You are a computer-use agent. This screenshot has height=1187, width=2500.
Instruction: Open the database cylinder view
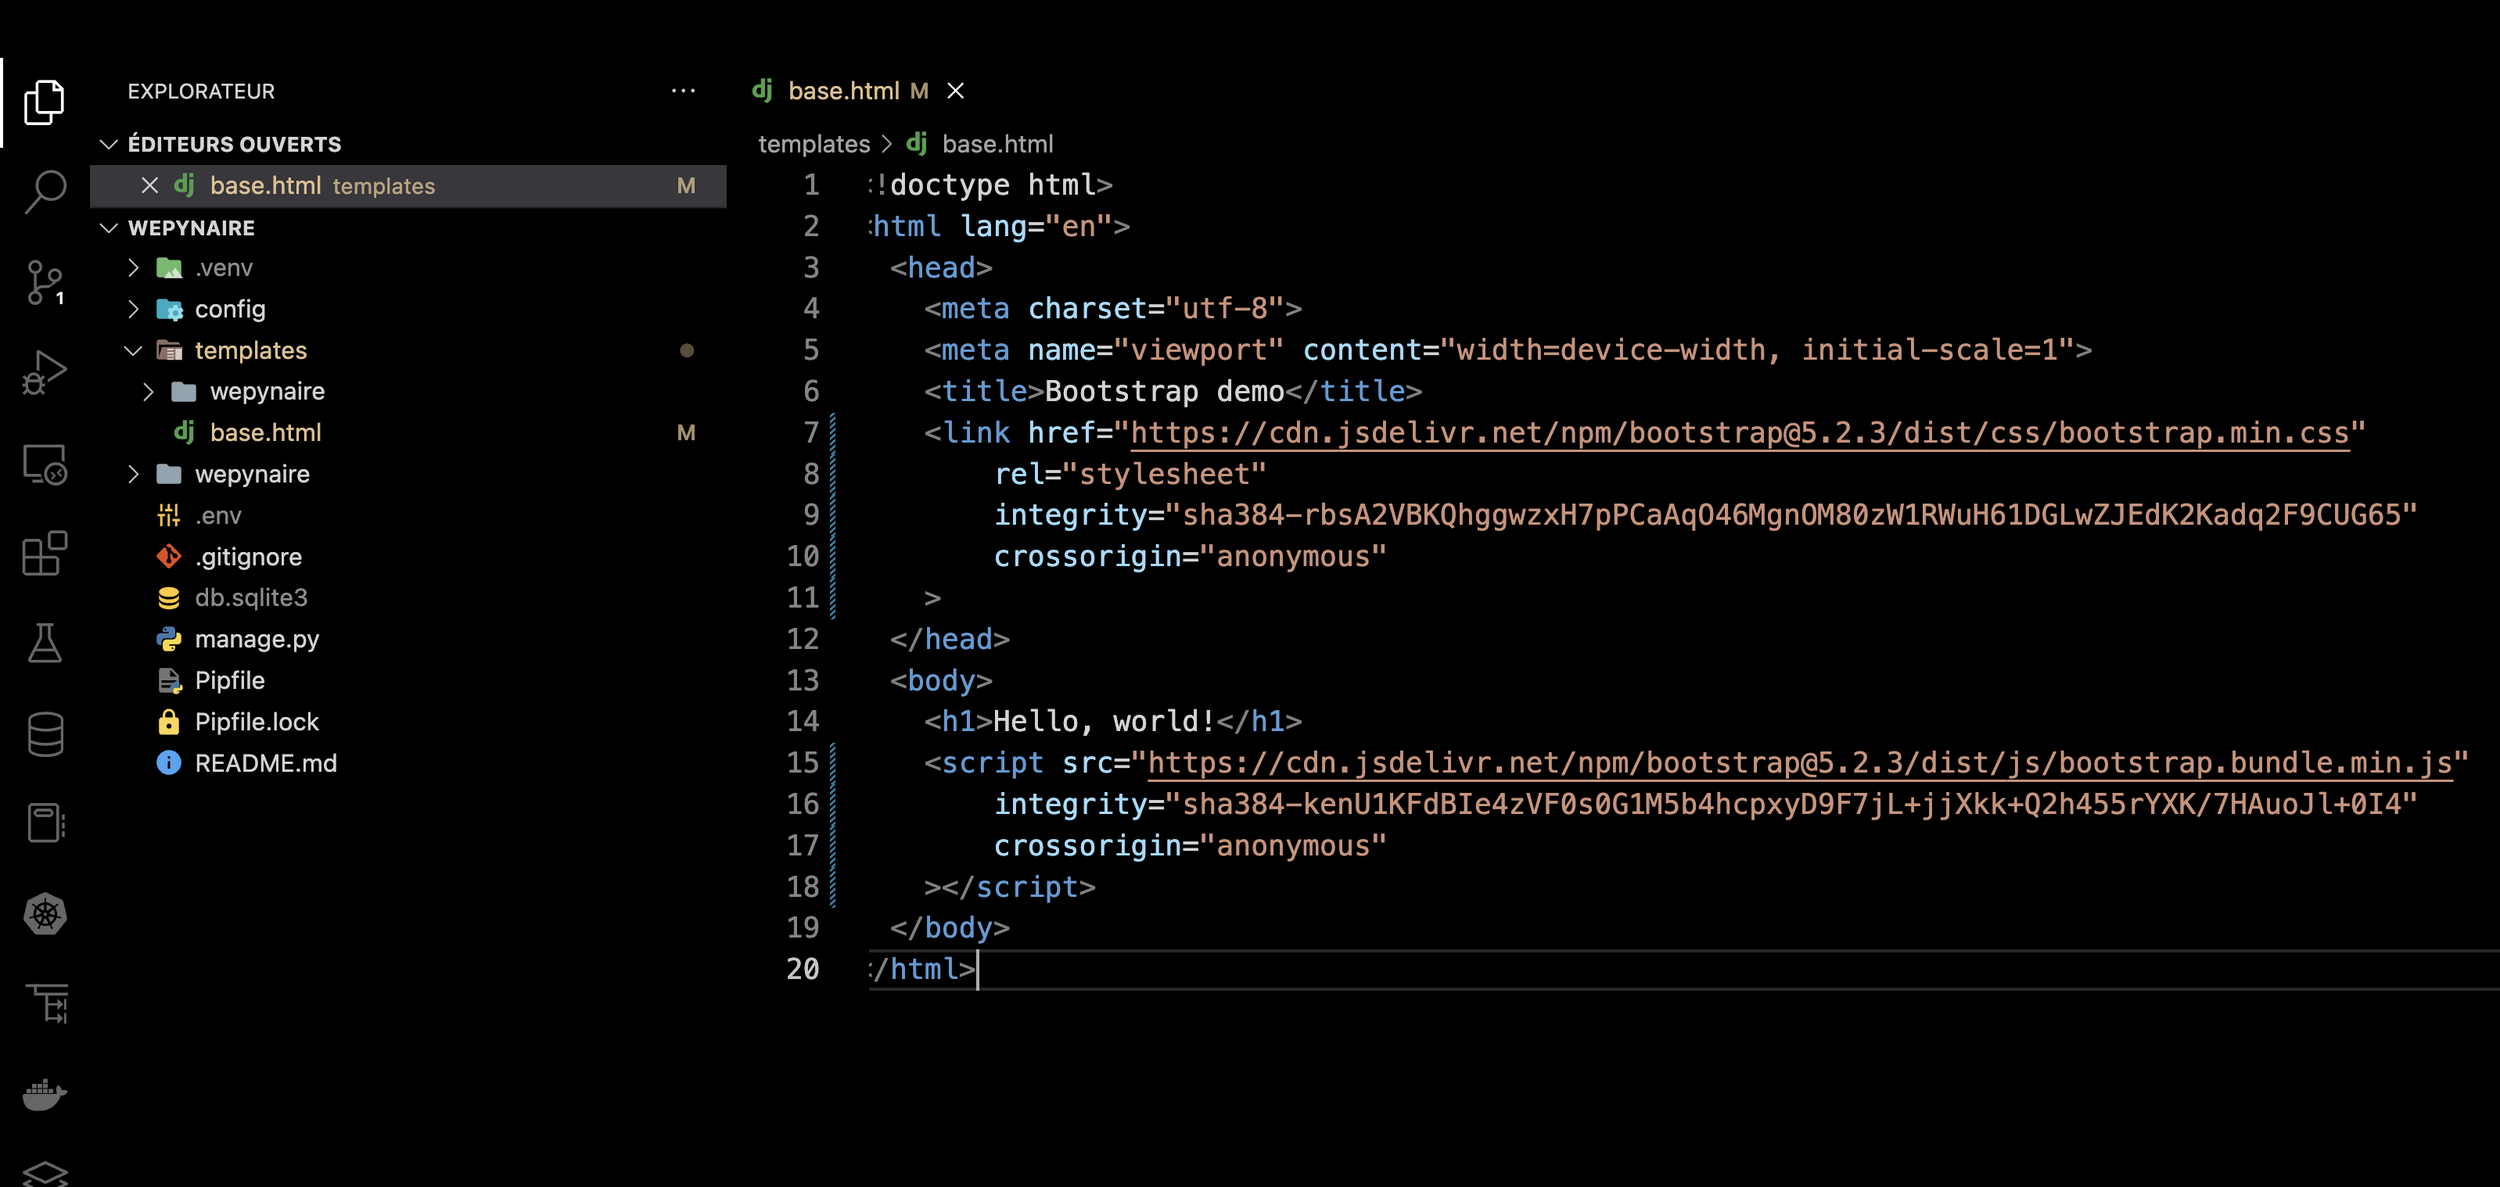(45, 734)
